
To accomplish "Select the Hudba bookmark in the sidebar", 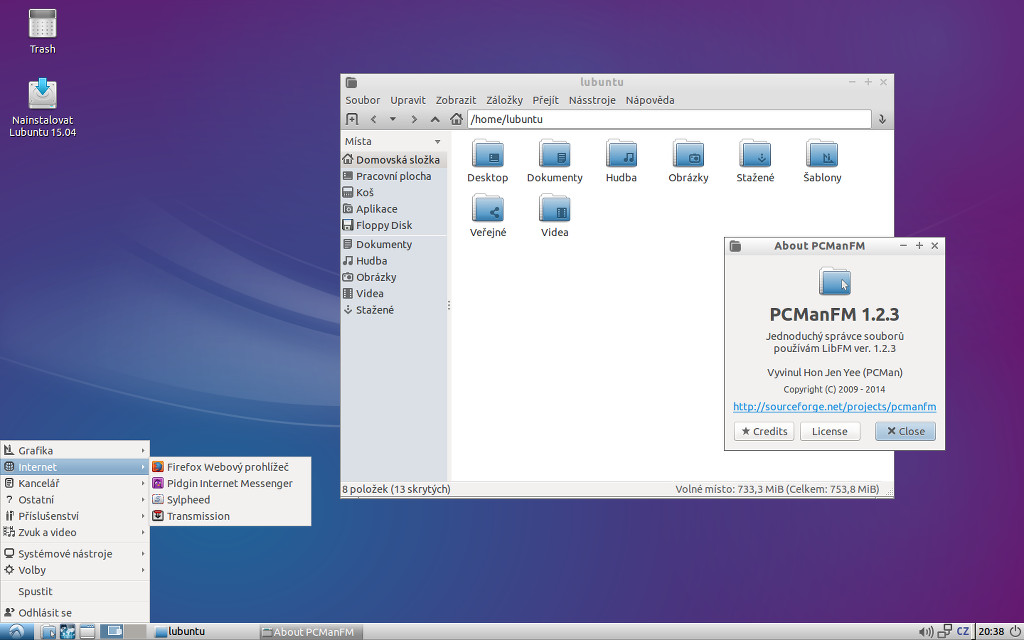I will [393, 261].
